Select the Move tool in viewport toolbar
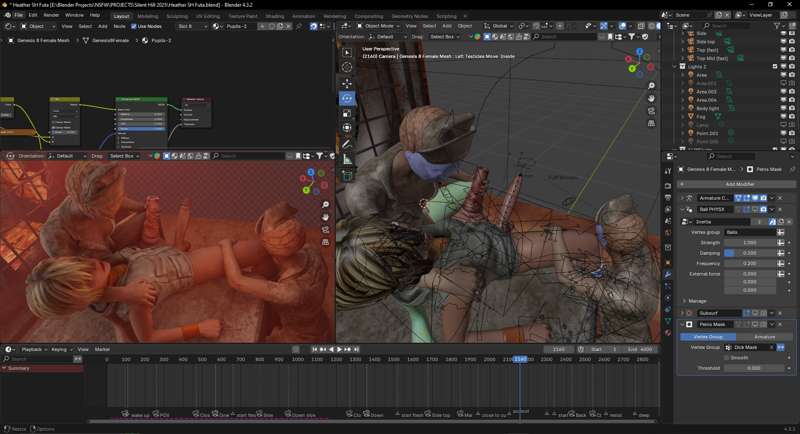The image size is (800, 434). [x=347, y=83]
